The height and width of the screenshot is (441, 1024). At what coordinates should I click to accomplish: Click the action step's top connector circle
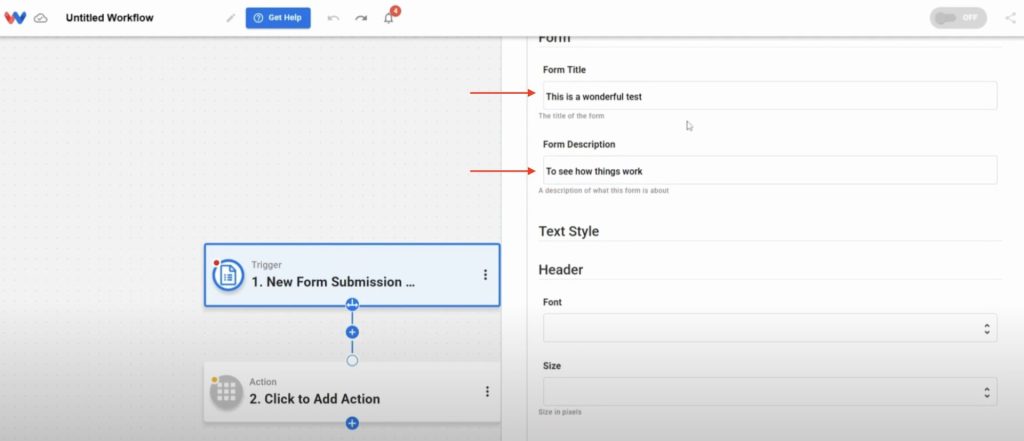pos(352,361)
